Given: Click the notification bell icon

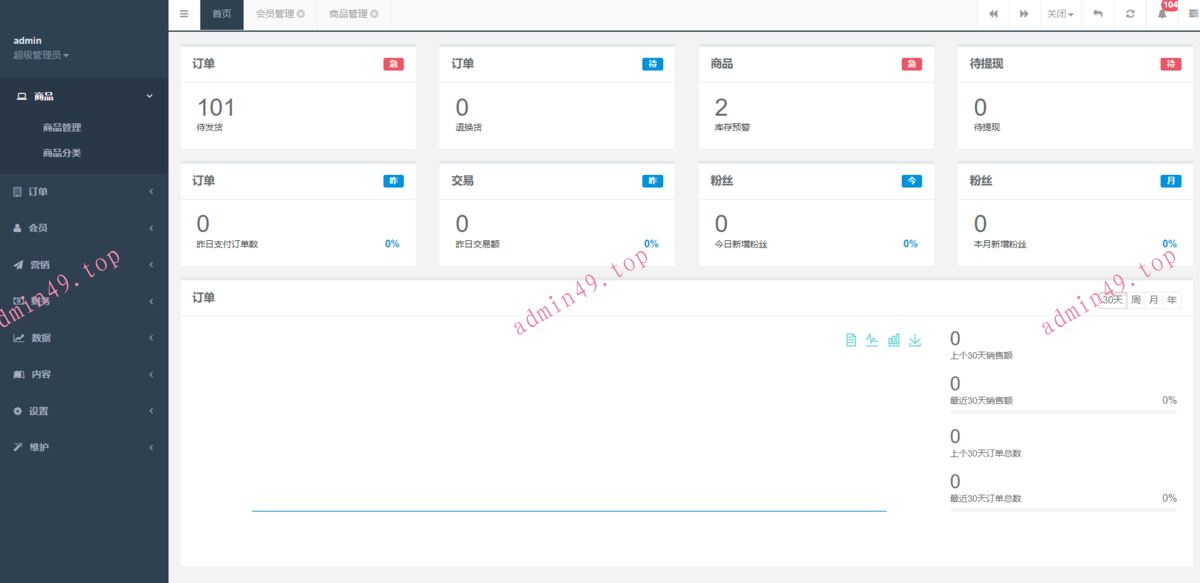Looking at the screenshot, I should (1162, 14).
